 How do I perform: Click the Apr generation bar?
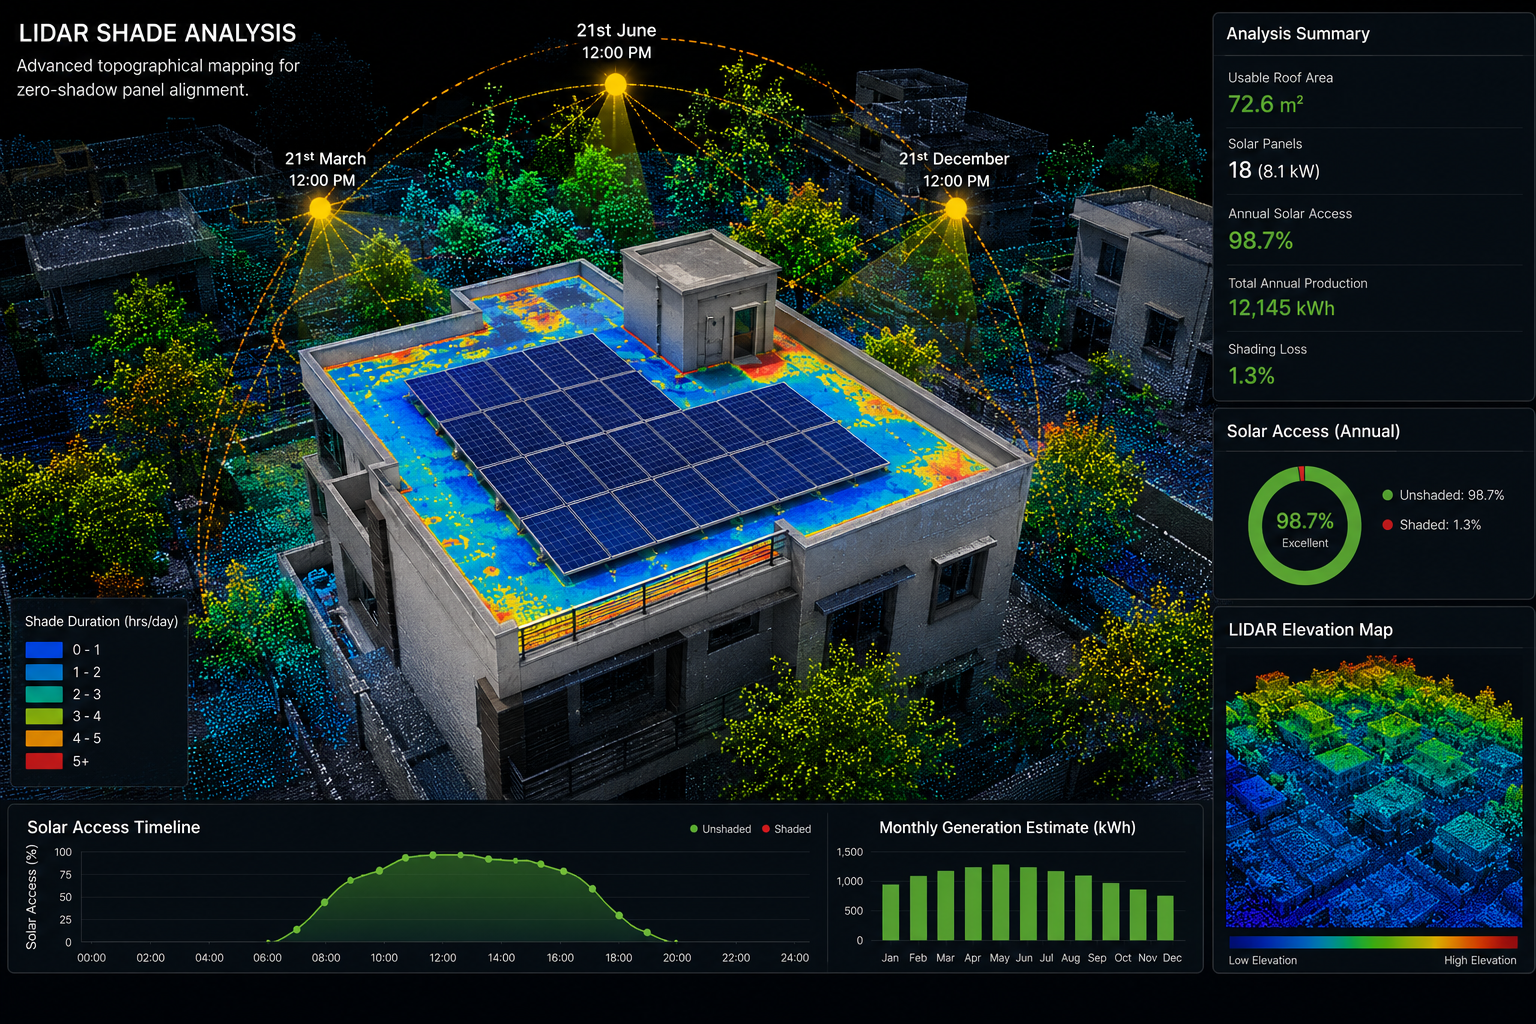pos(973,903)
